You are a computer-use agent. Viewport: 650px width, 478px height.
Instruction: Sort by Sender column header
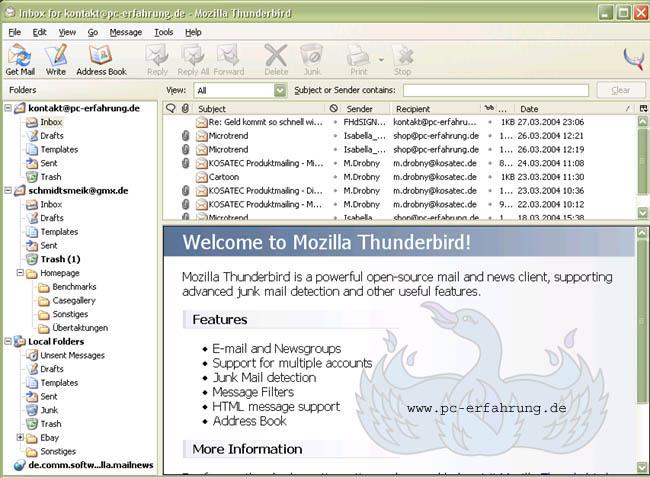366,109
